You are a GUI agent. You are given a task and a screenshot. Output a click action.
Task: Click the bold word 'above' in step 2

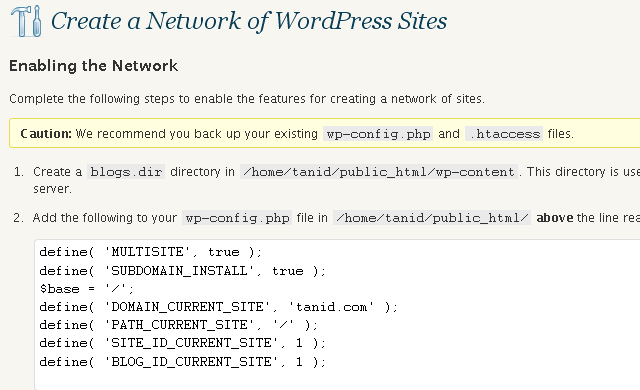coord(555,218)
